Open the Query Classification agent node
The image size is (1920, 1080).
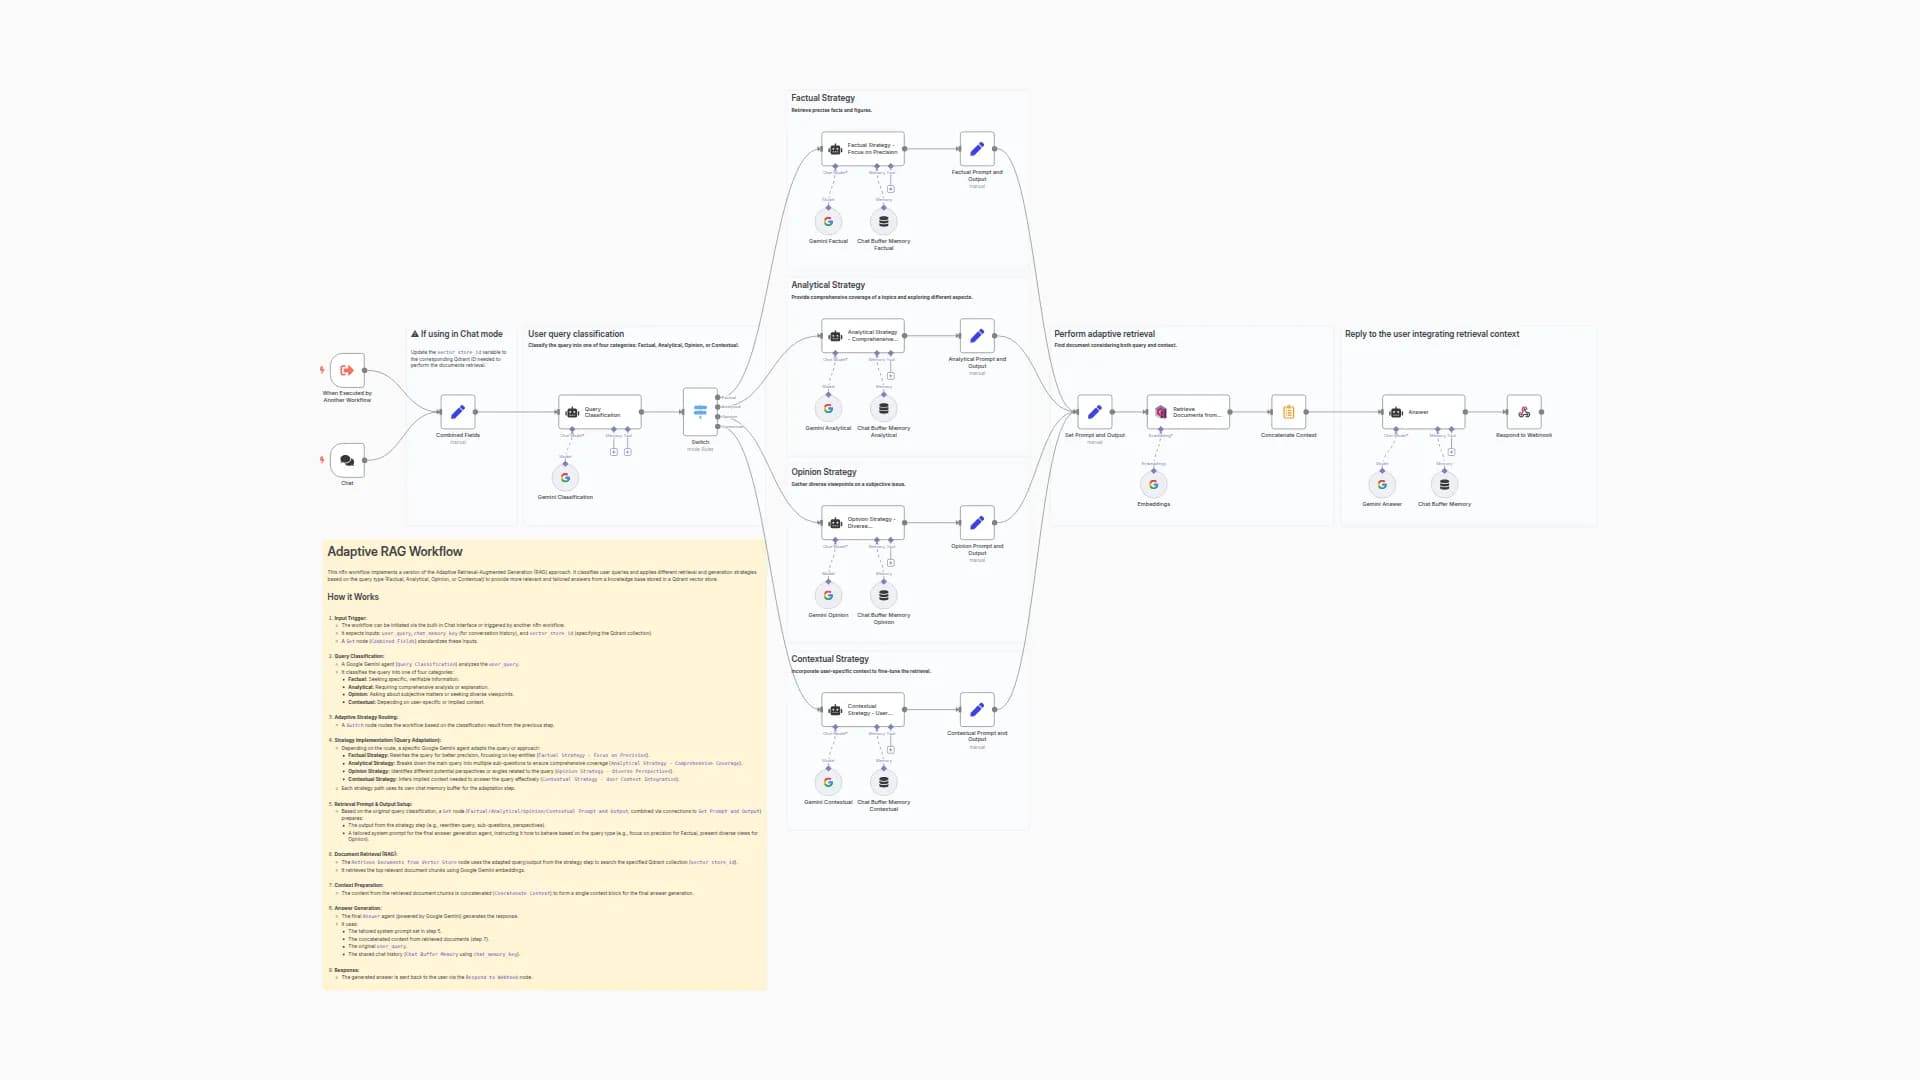pyautogui.click(x=600, y=412)
